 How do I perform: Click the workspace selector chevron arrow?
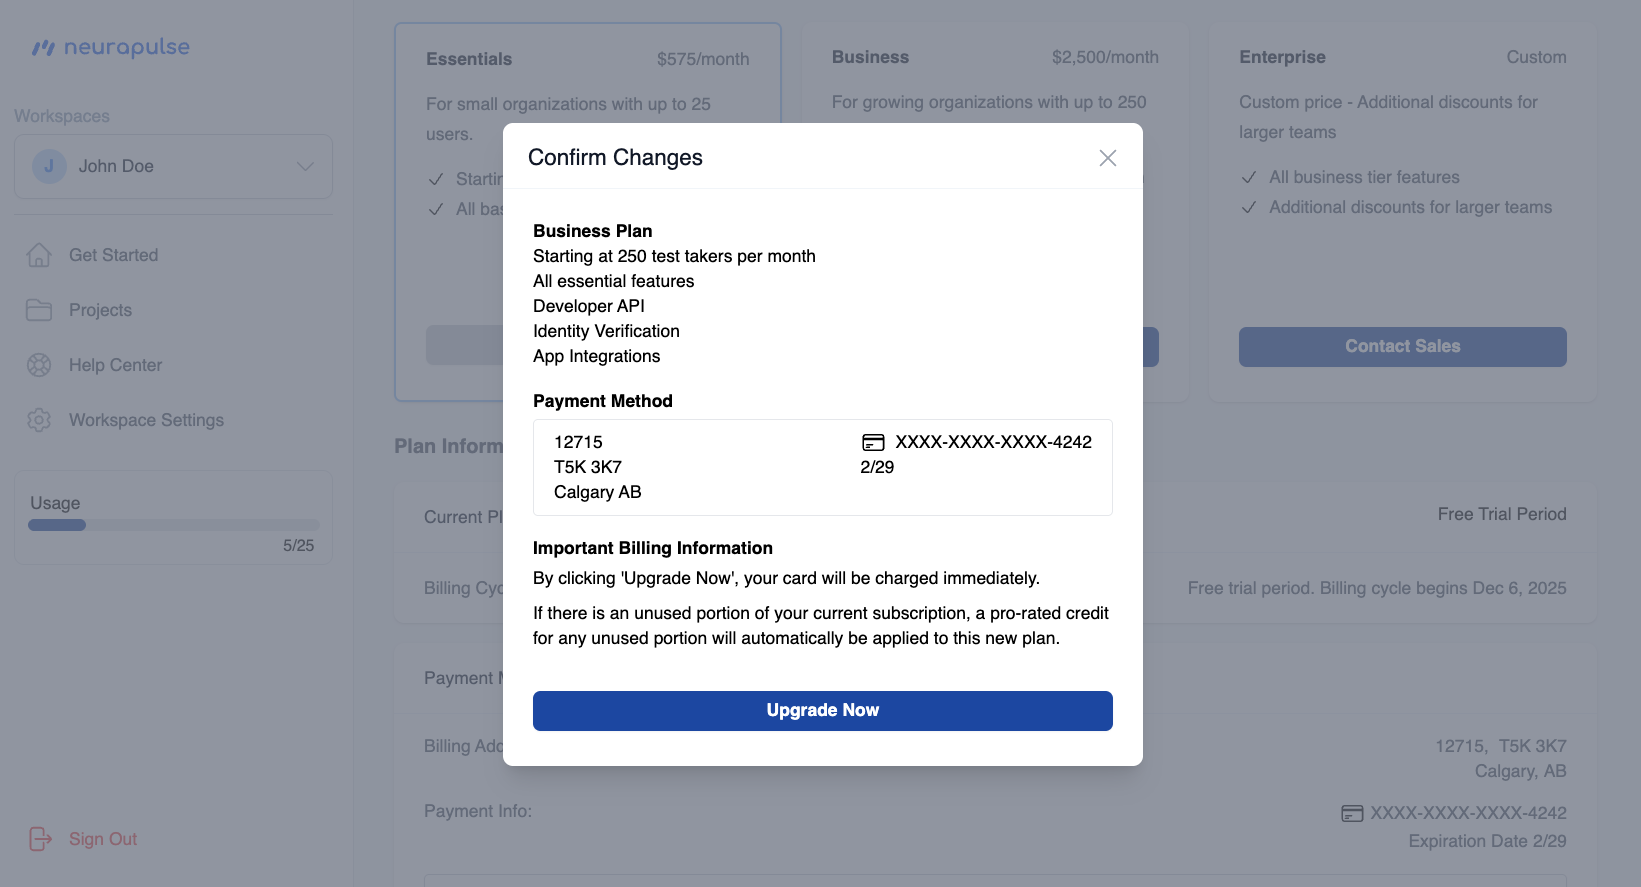pyautogui.click(x=306, y=166)
